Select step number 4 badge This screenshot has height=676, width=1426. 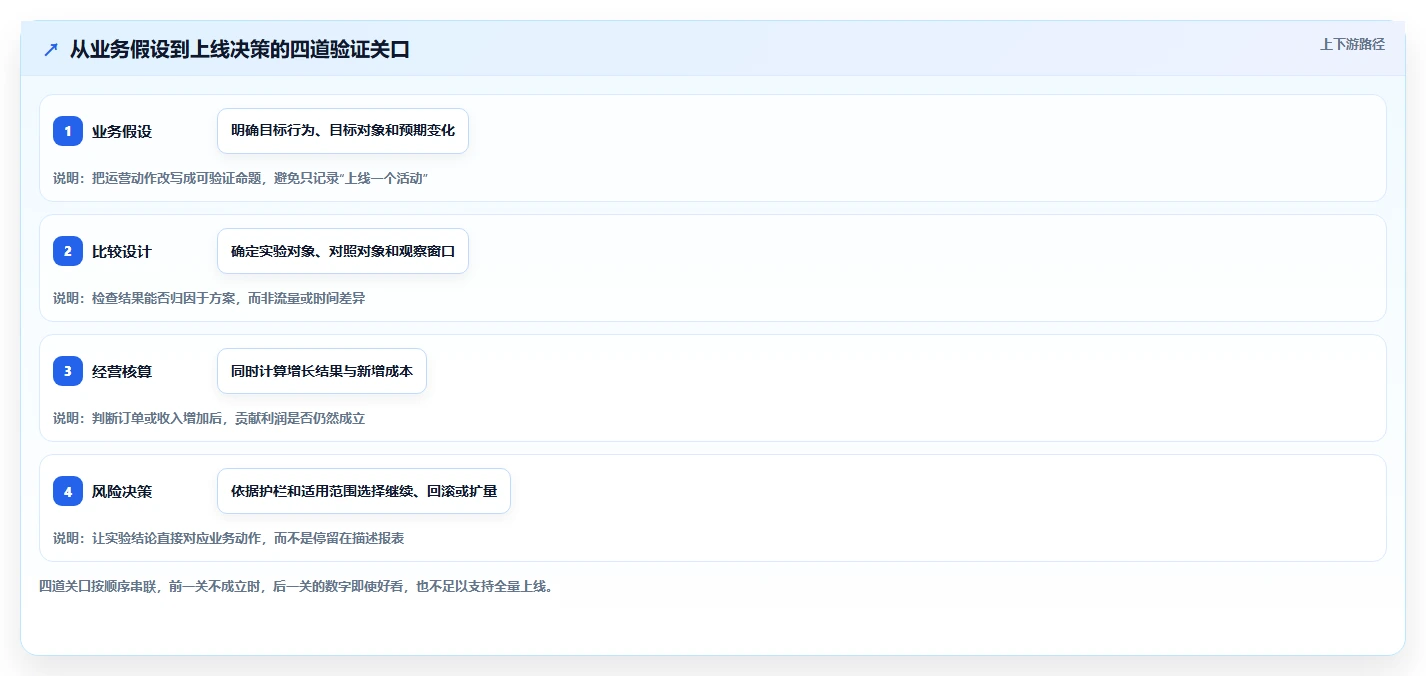pos(68,491)
